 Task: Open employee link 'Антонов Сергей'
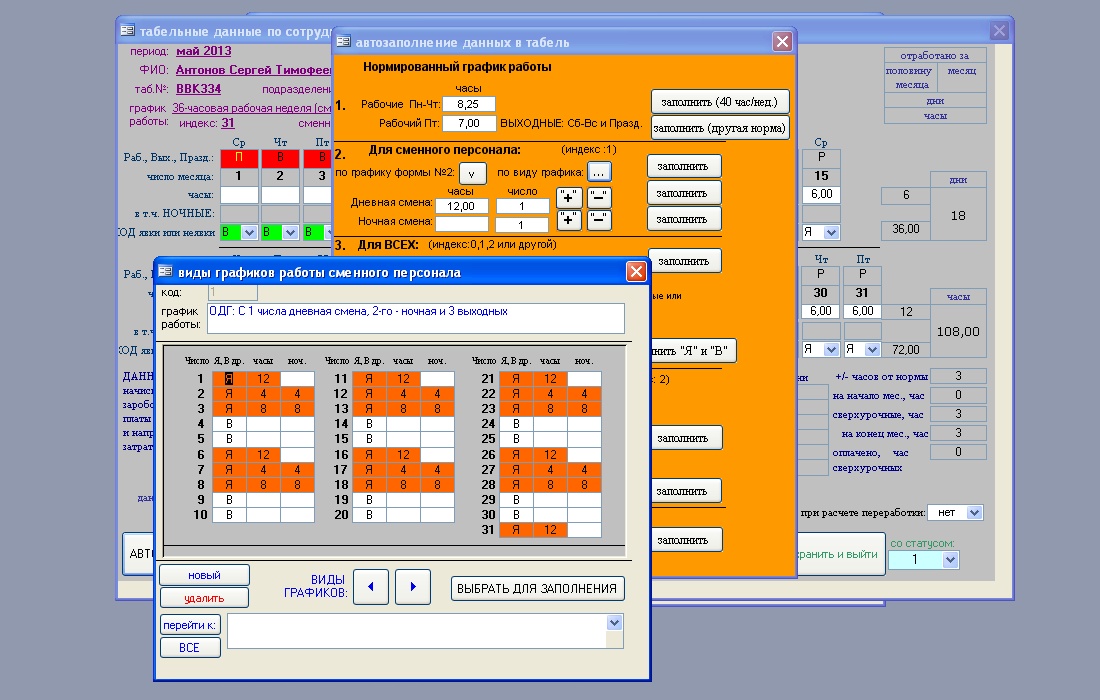click(253, 70)
